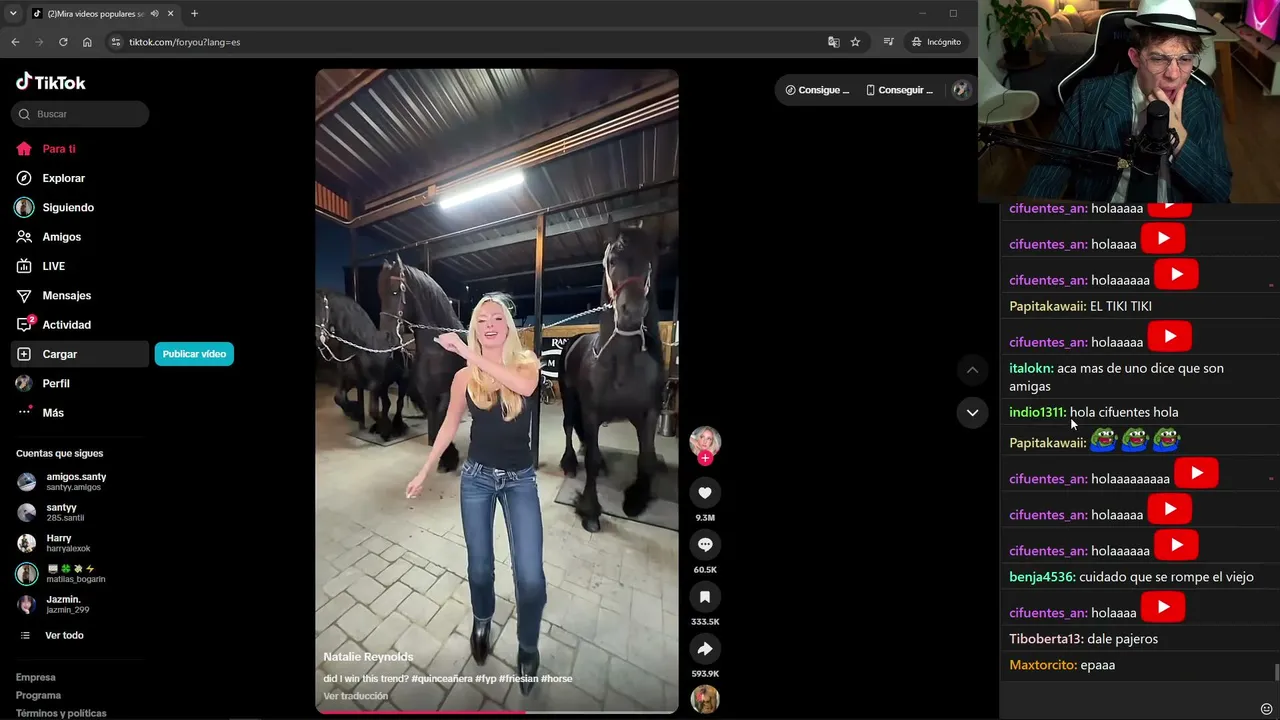Click the Papitakawaii: EL TIKI TIKI message

[1080, 306]
